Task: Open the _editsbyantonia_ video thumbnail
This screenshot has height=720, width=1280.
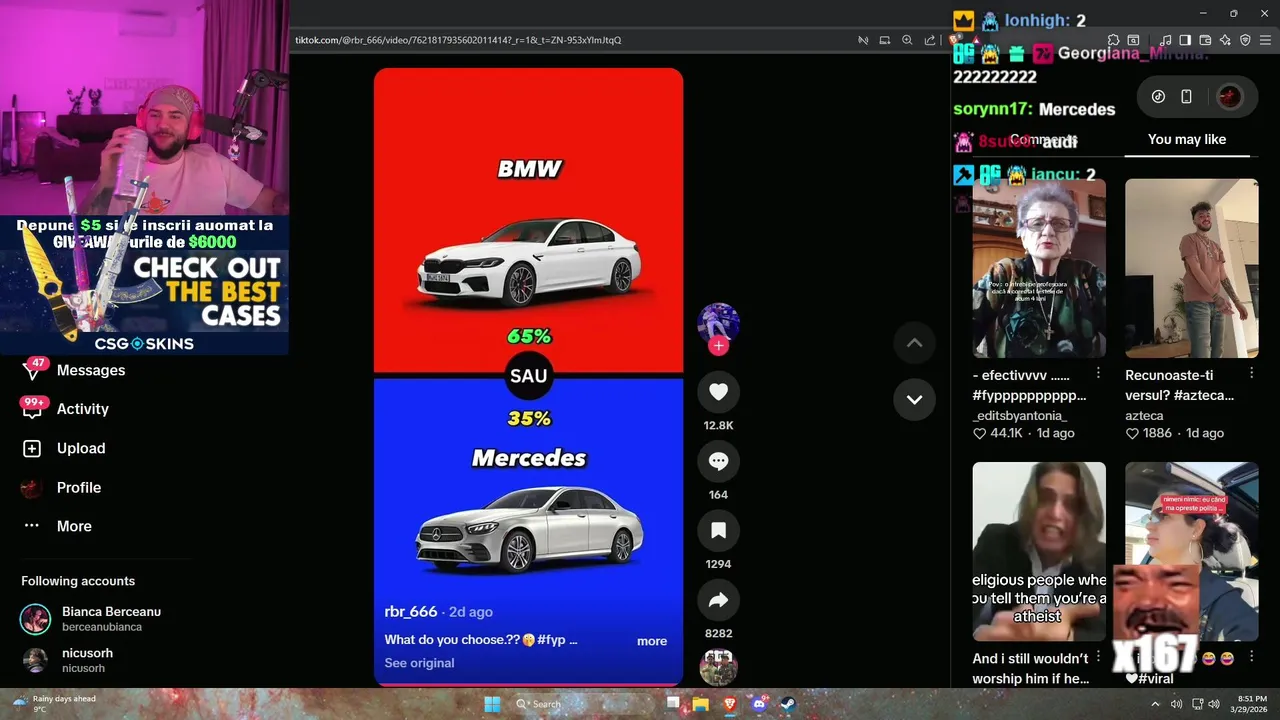Action: [x=1039, y=268]
